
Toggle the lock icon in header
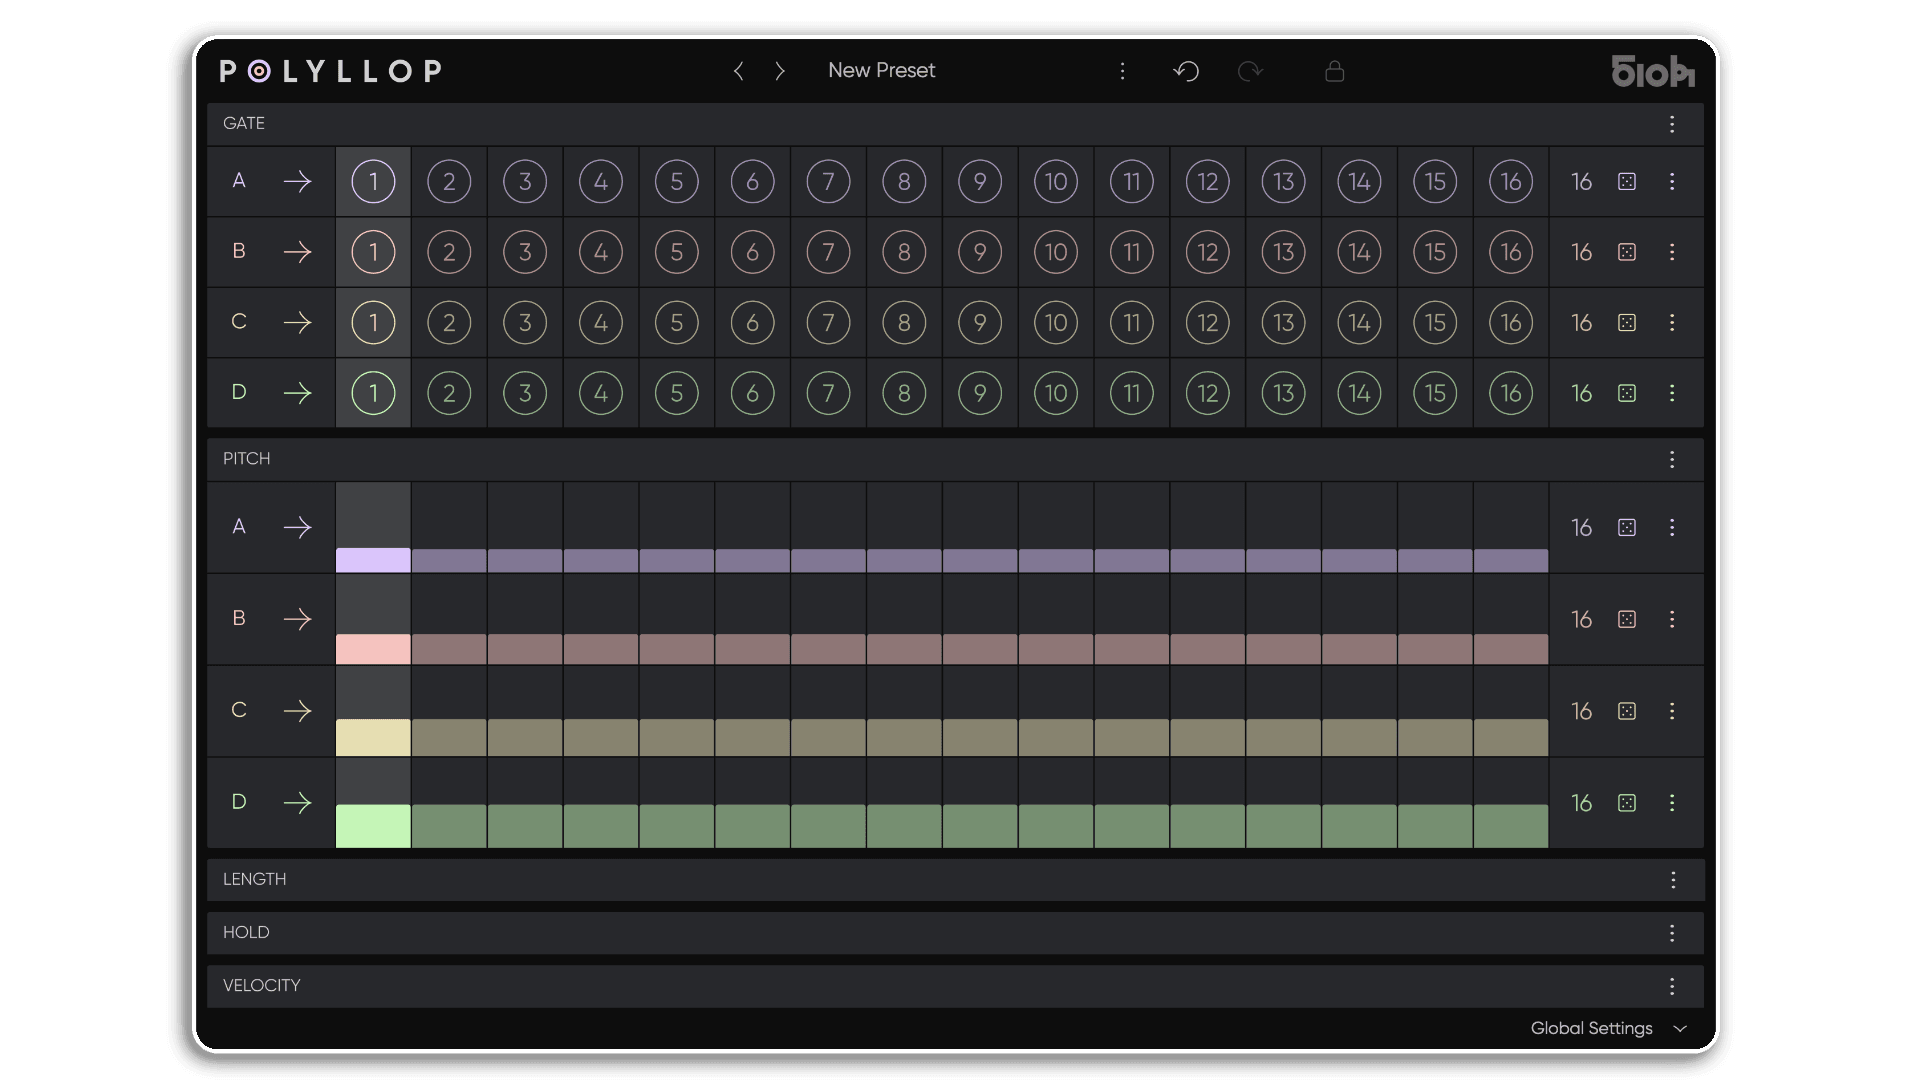pos(1334,71)
